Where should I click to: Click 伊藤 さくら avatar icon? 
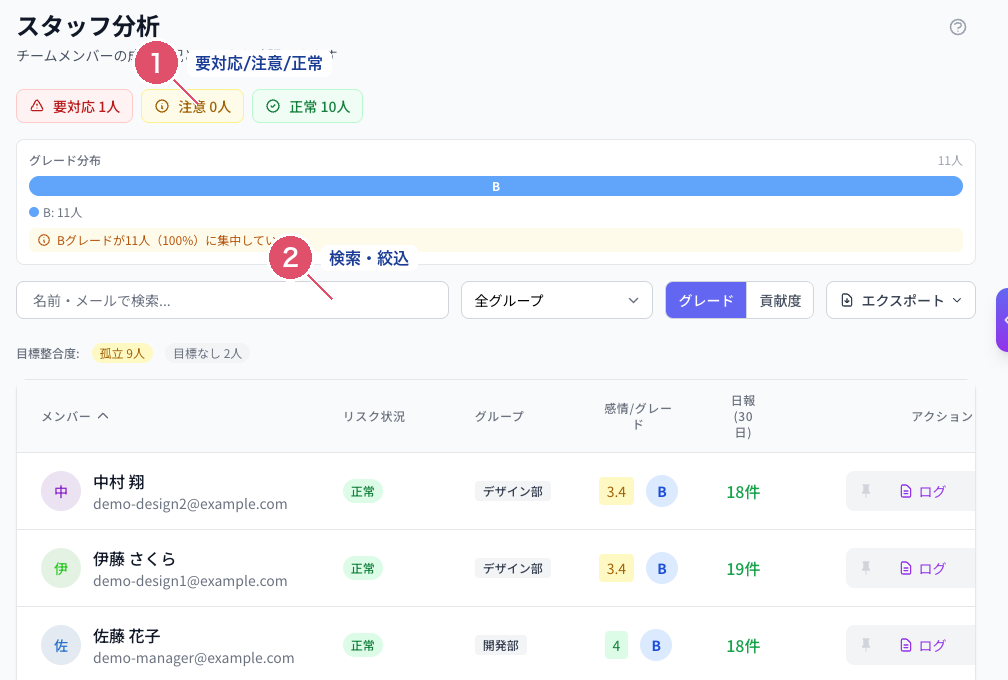coord(61,569)
